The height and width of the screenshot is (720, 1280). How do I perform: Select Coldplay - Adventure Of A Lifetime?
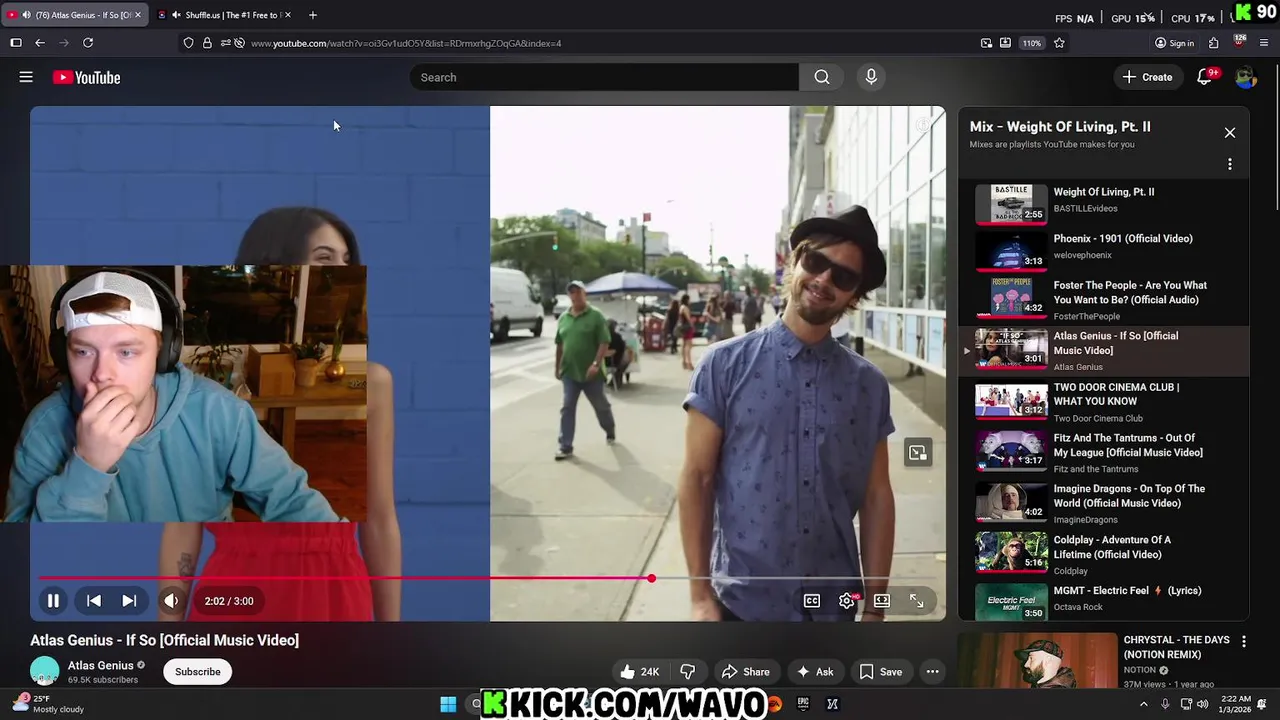point(1104,554)
